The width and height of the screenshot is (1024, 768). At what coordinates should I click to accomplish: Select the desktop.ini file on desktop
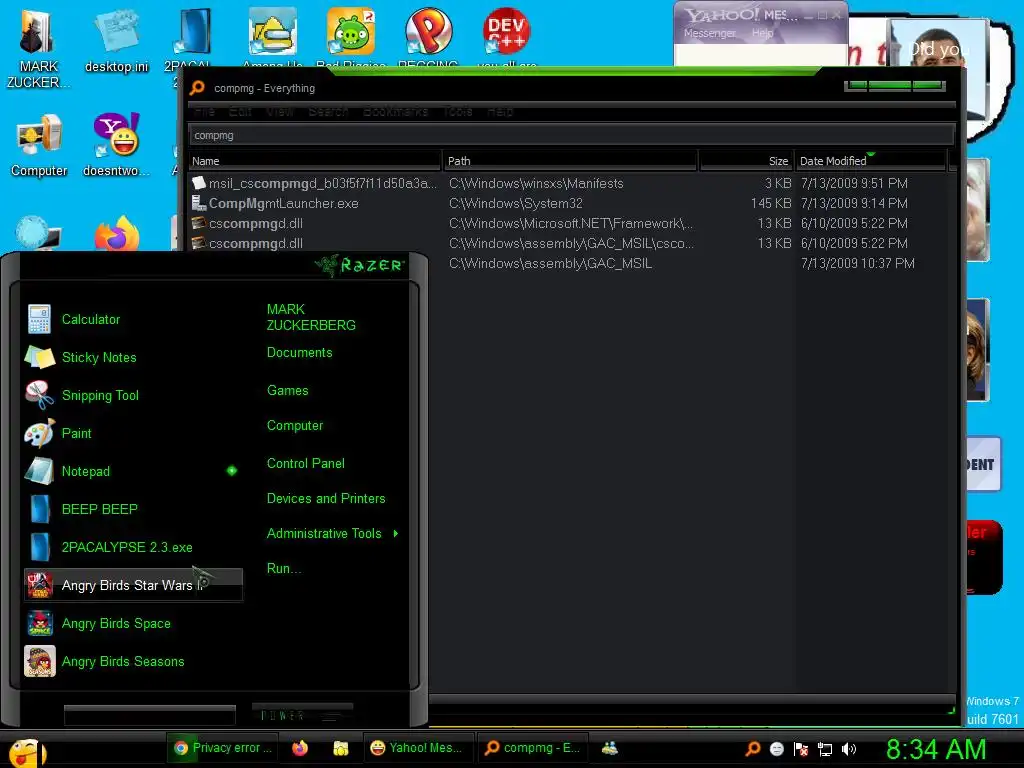[116, 41]
